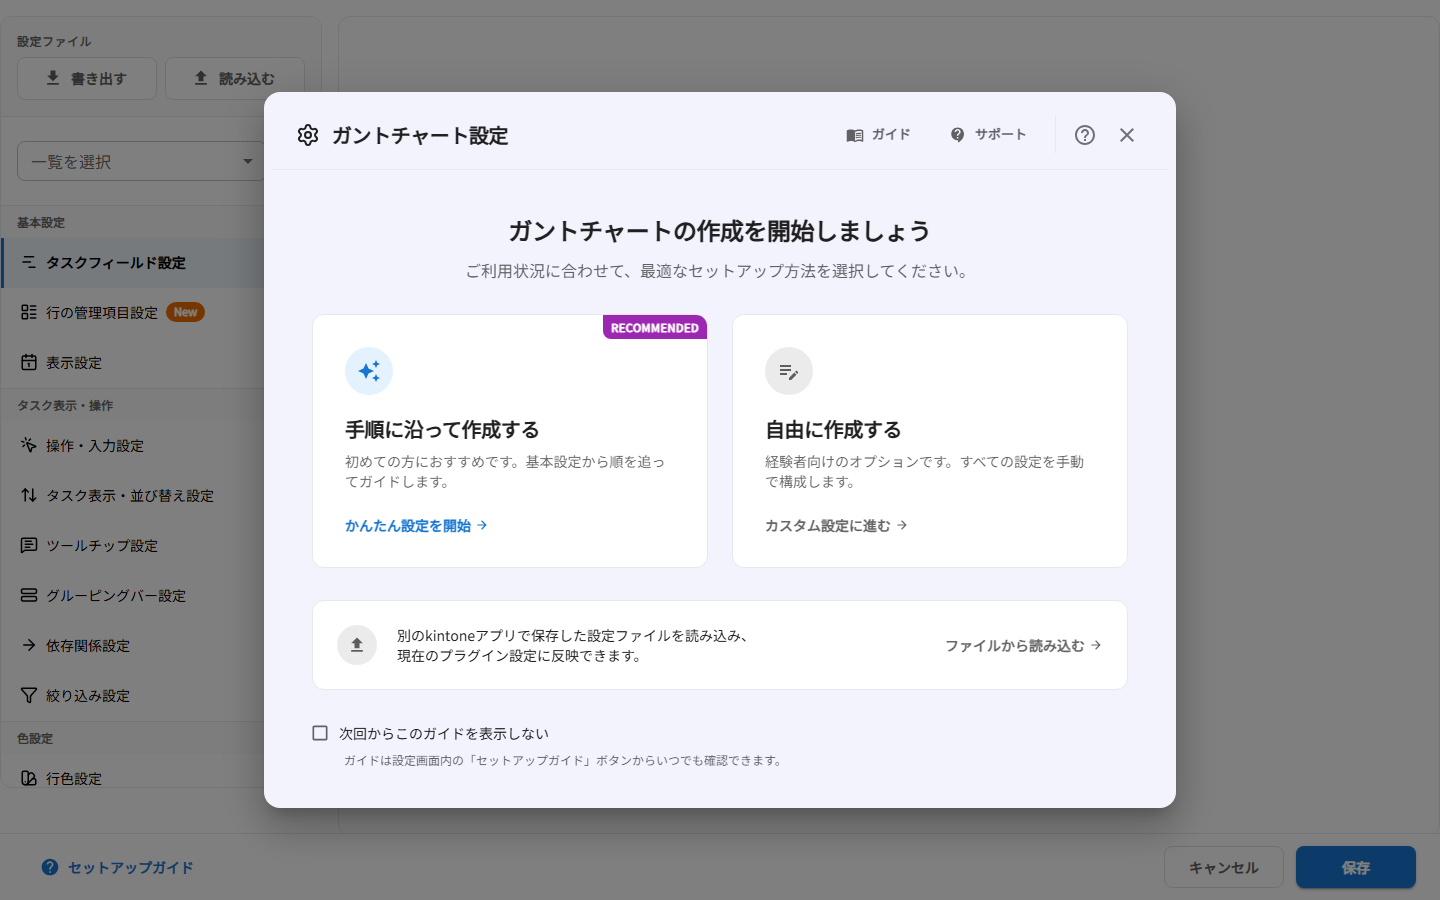Image resolution: width=1440 pixels, height=900 pixels.
Task: Select the 手順に沿って作成する card title
Action: (442, 430)
